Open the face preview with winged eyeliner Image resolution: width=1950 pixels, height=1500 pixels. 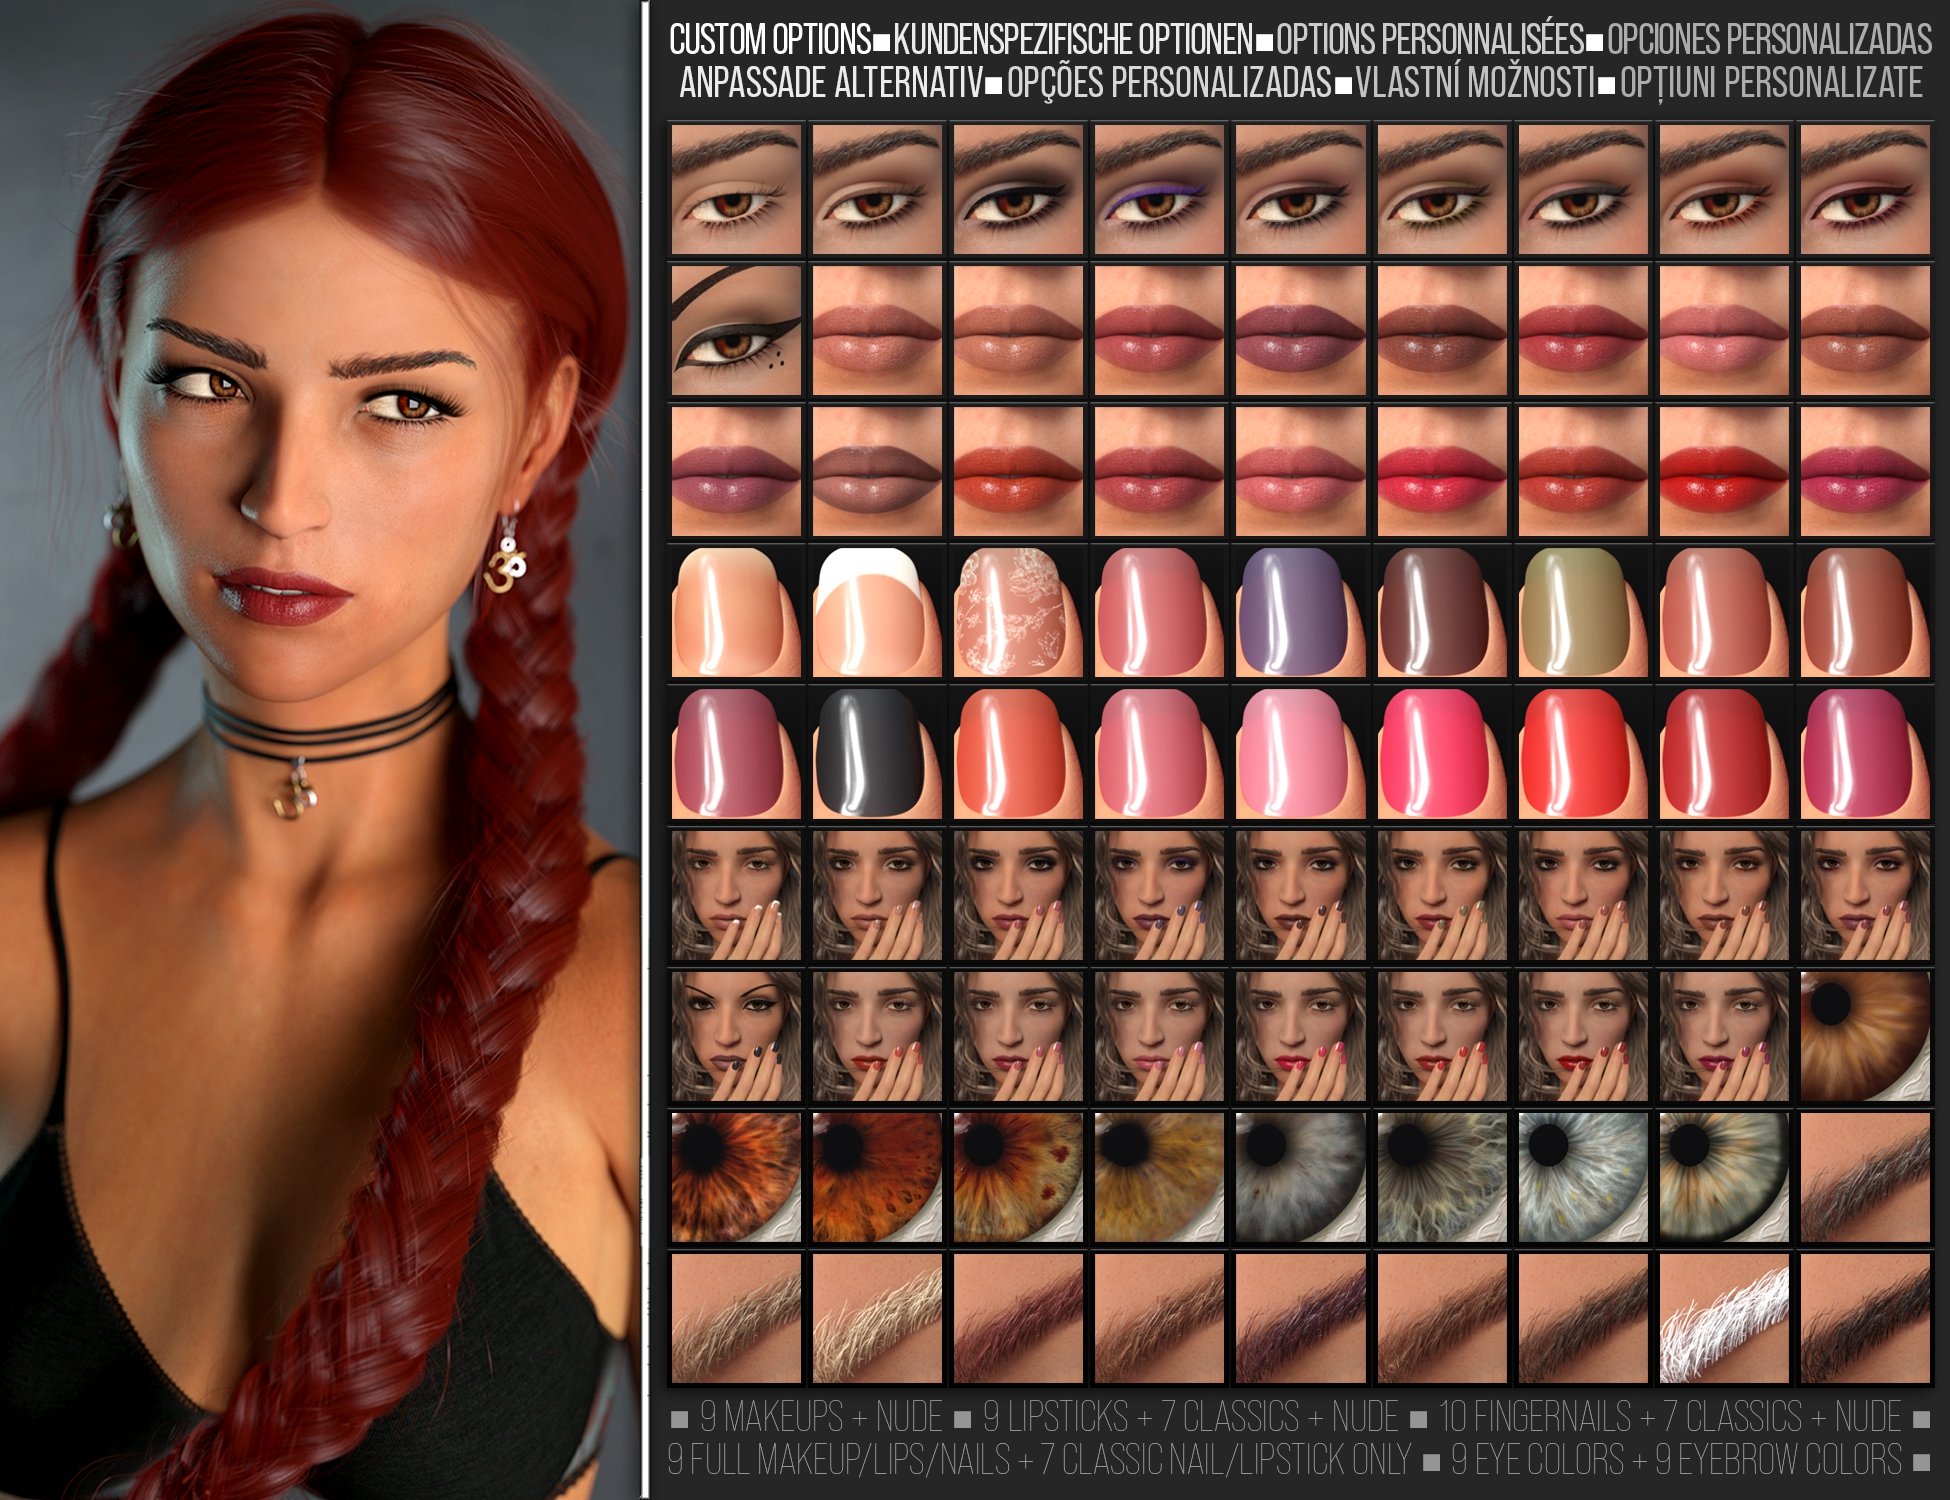tap(736, 1036)
